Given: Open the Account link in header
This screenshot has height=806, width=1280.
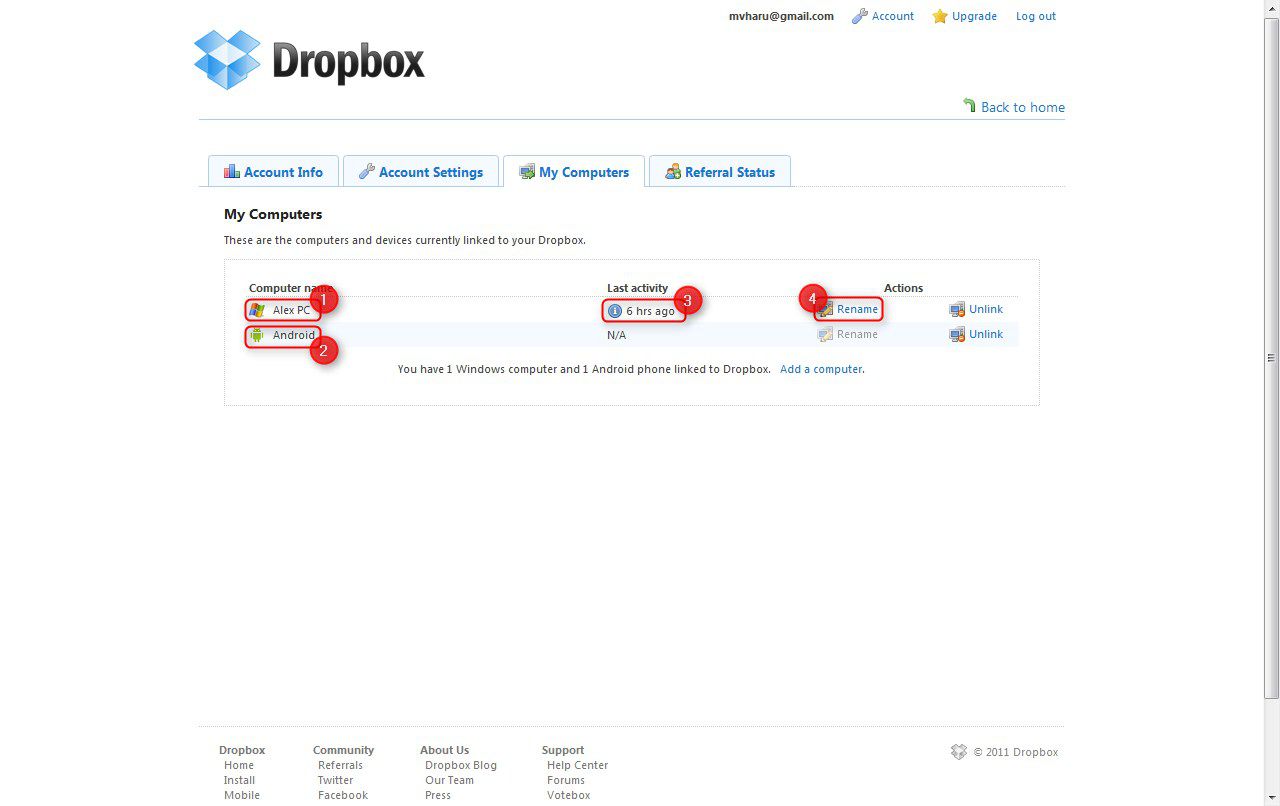Looking at the screenshot, I should 893,16.
